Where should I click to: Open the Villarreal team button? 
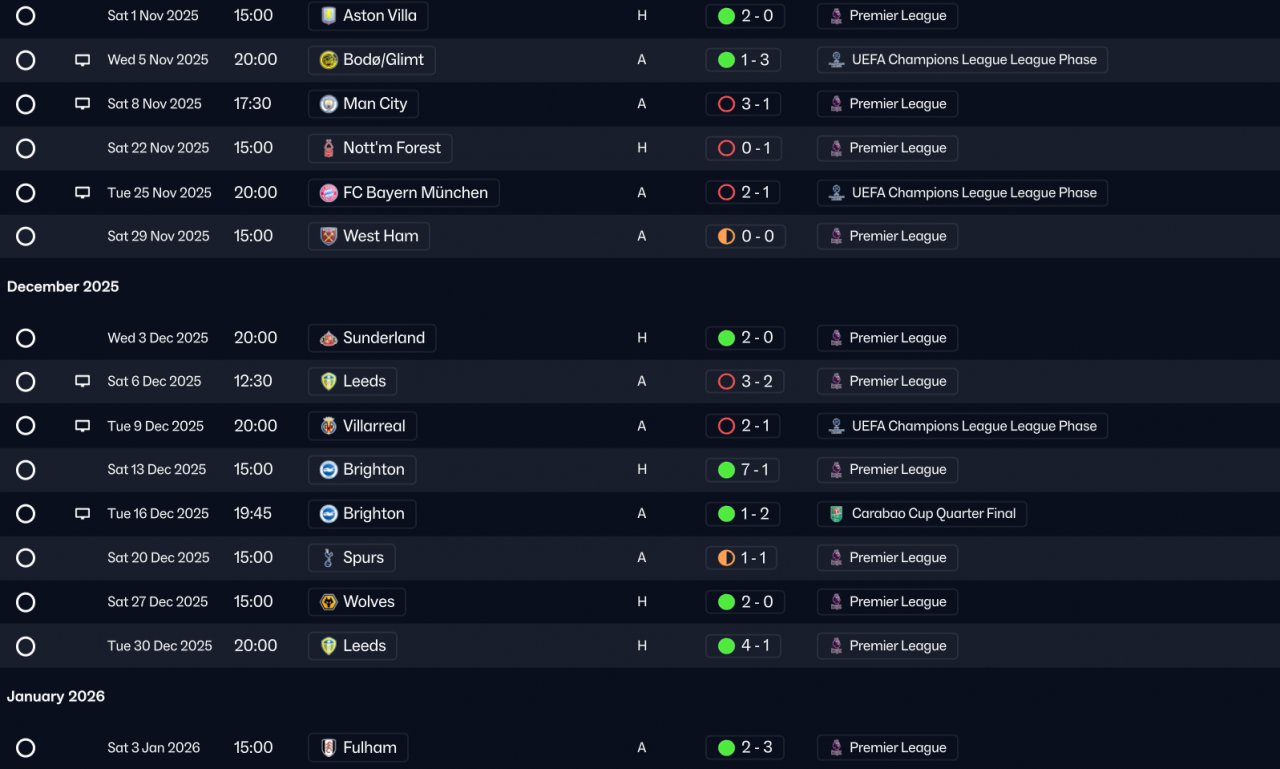pyautogui.click(x=362, y=426)
